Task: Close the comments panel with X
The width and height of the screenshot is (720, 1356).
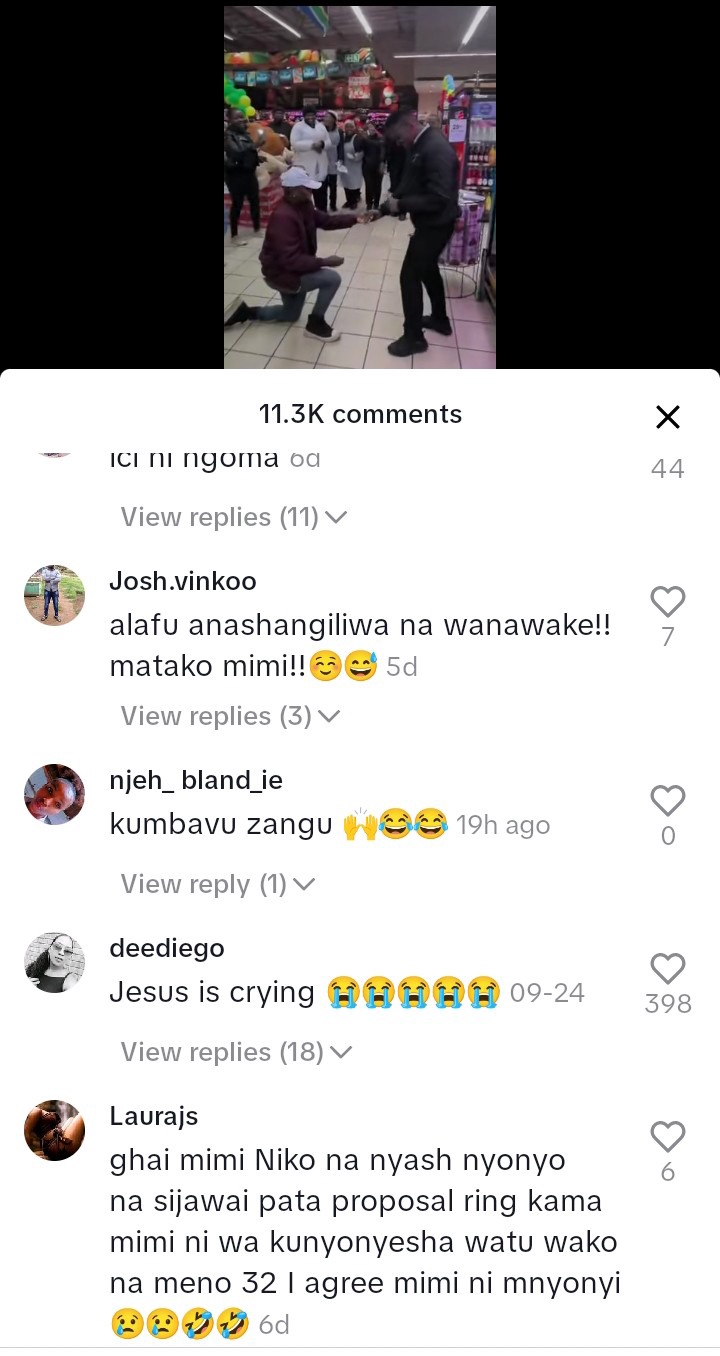Action: tap(667, 417)
